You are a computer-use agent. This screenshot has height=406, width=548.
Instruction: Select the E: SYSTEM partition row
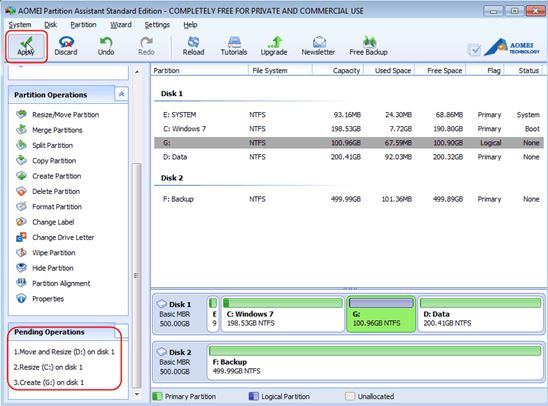(x=349, y=115)
